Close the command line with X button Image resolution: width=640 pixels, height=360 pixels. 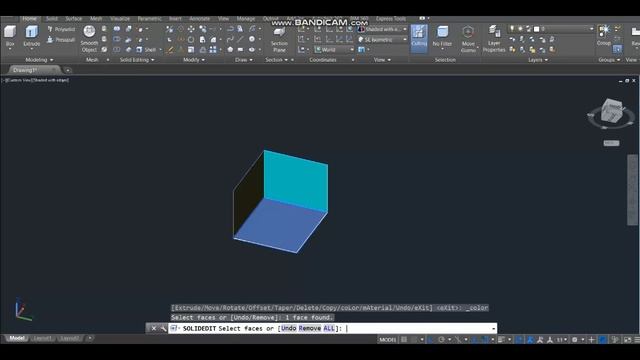(x=153, y=328)
